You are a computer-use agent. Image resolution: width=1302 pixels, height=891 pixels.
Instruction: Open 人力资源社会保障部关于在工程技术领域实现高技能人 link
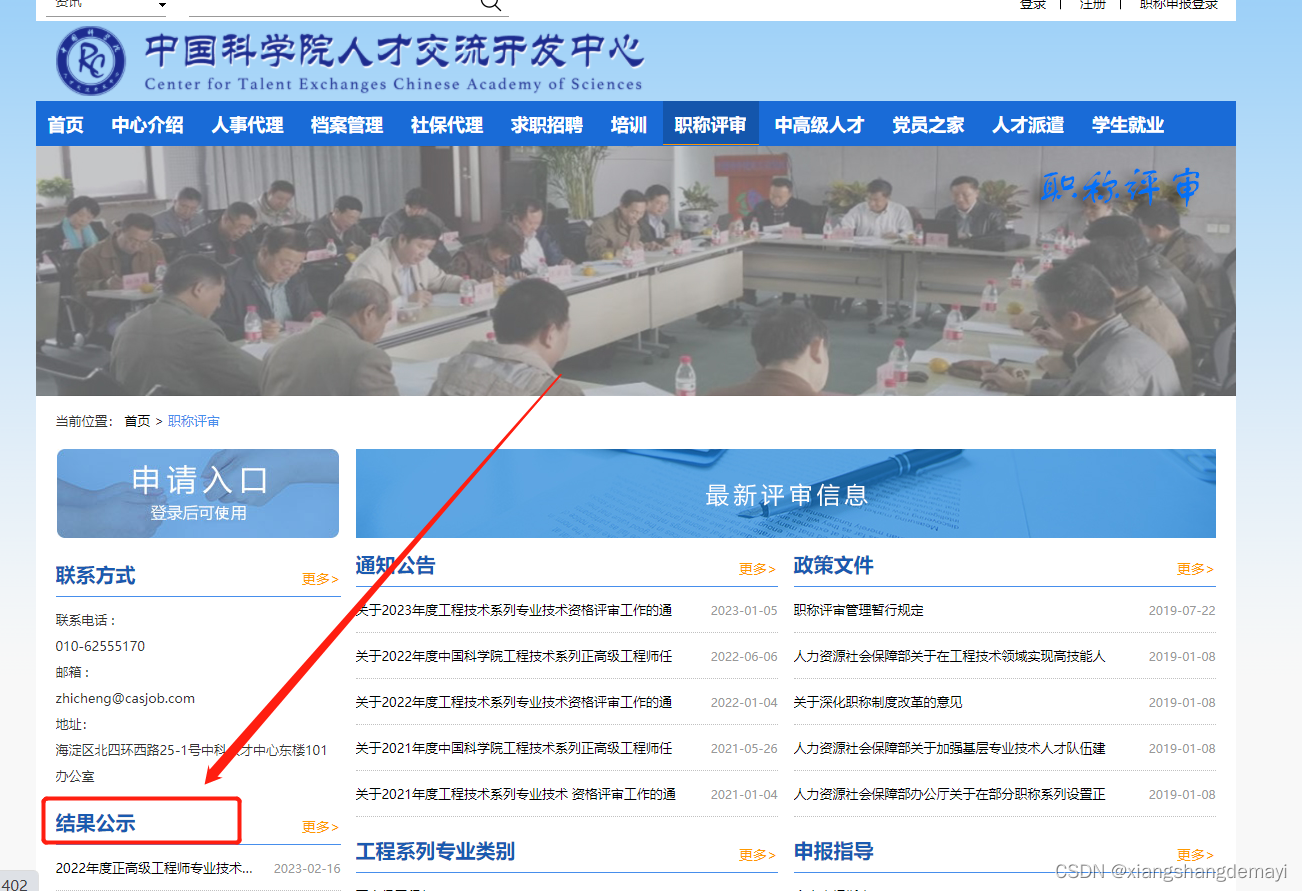(950, 656)
